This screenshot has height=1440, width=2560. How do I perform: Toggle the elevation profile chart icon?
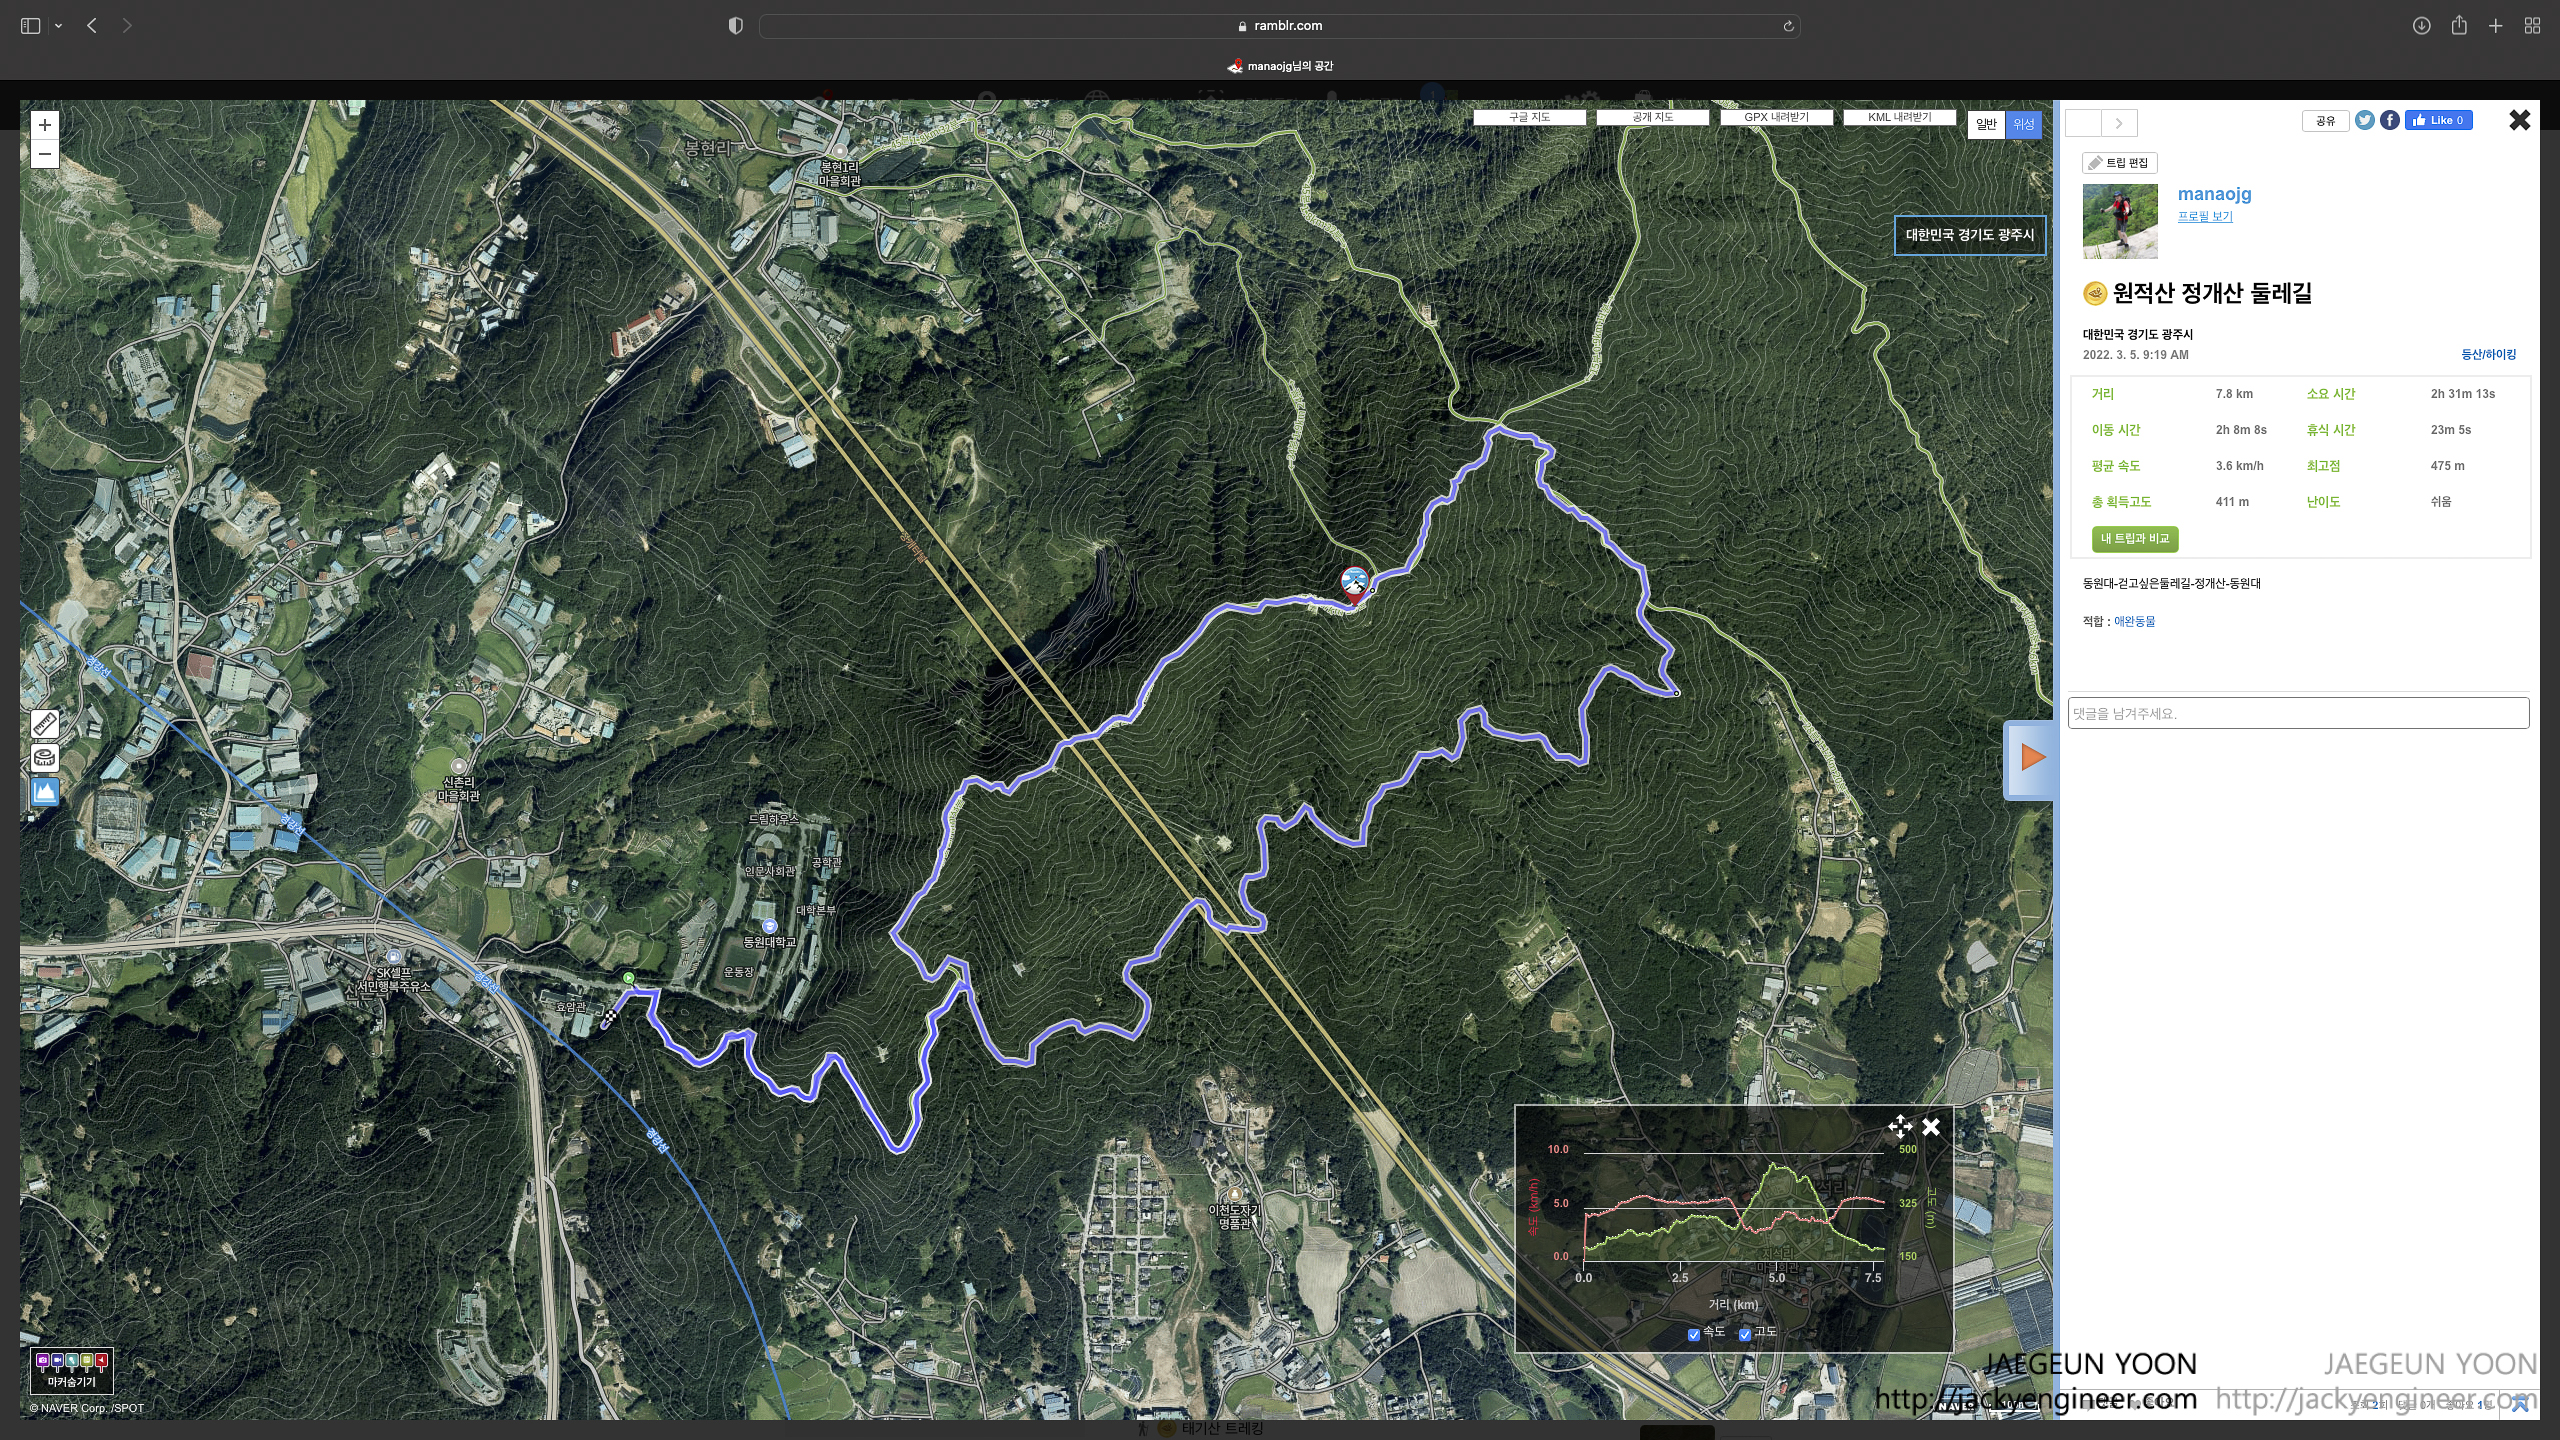tap(45, 792)
